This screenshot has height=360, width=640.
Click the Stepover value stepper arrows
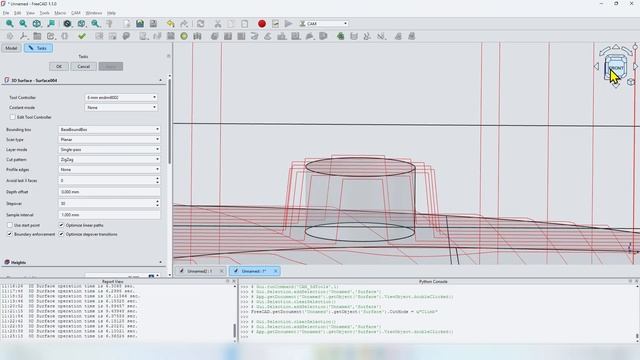(x=157, y=203)
